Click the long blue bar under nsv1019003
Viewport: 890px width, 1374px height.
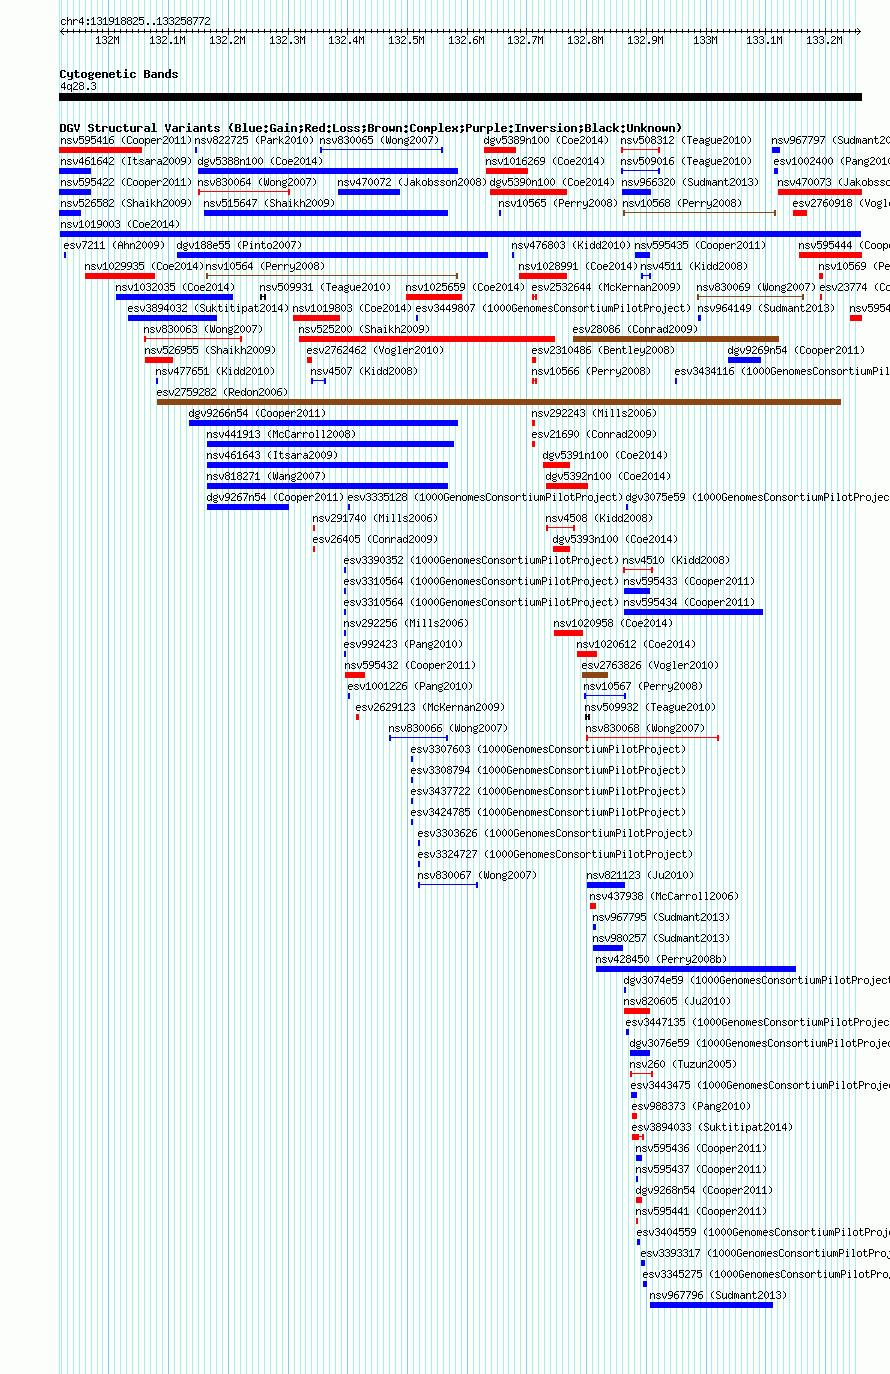[460, 234]
